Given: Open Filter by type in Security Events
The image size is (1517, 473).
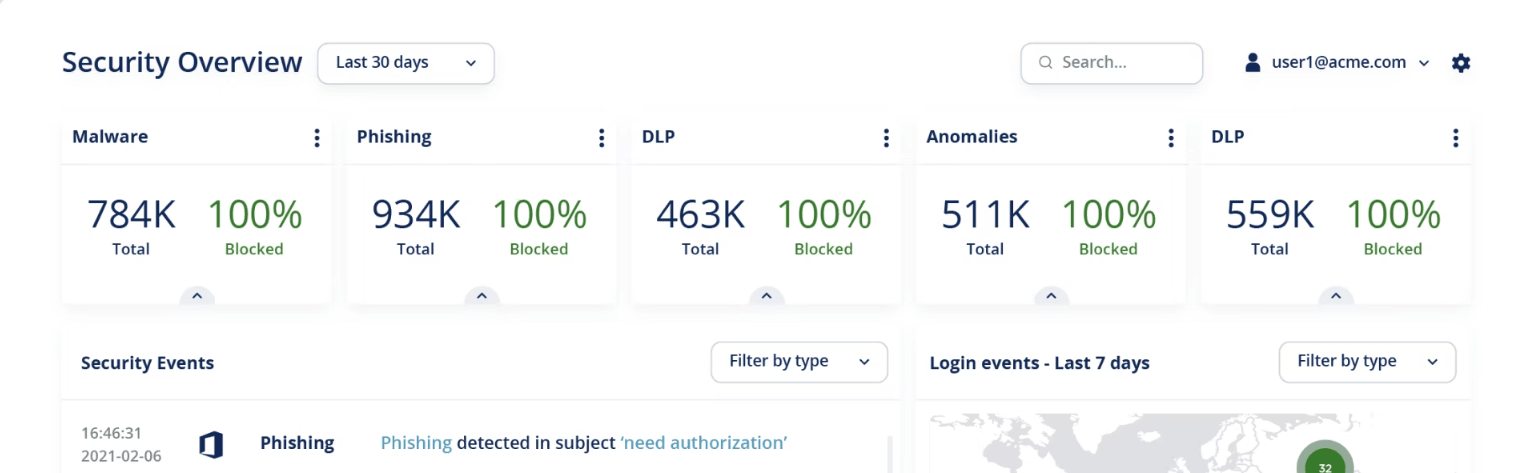Looking at the screenshot, I should point(798,362).
